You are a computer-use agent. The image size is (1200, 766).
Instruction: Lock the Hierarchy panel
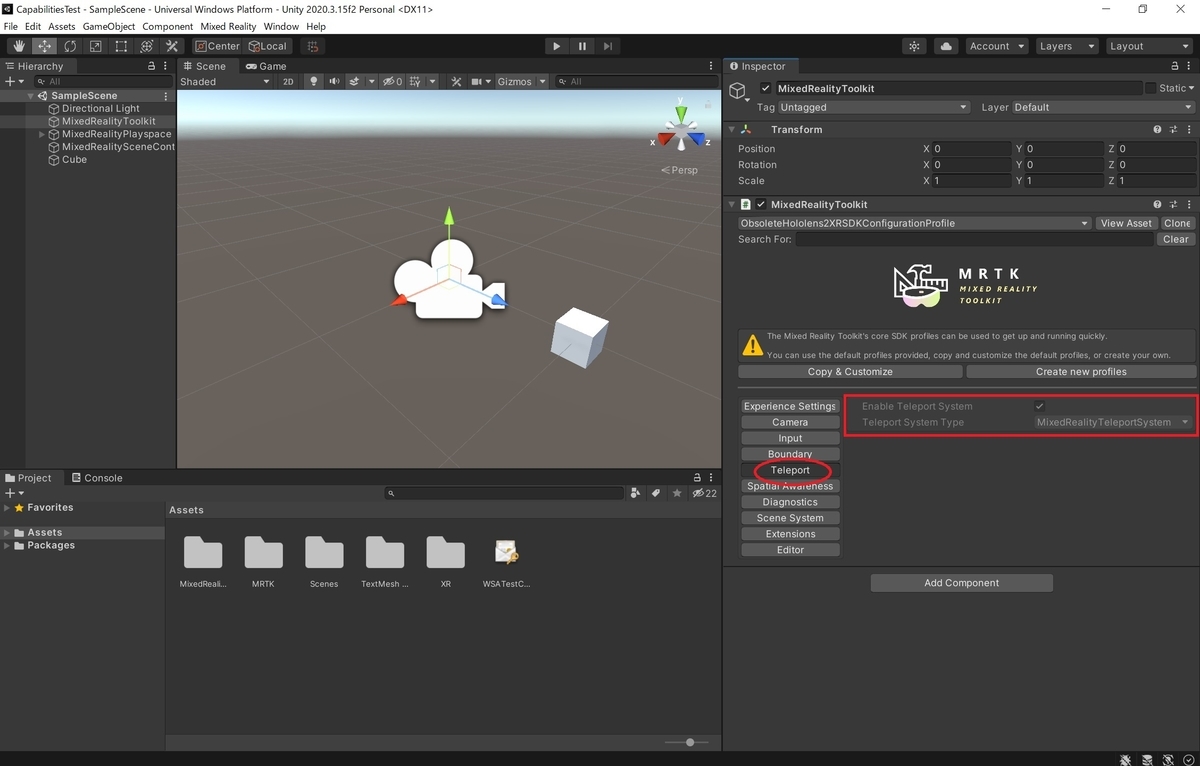[x=151, y=66]
